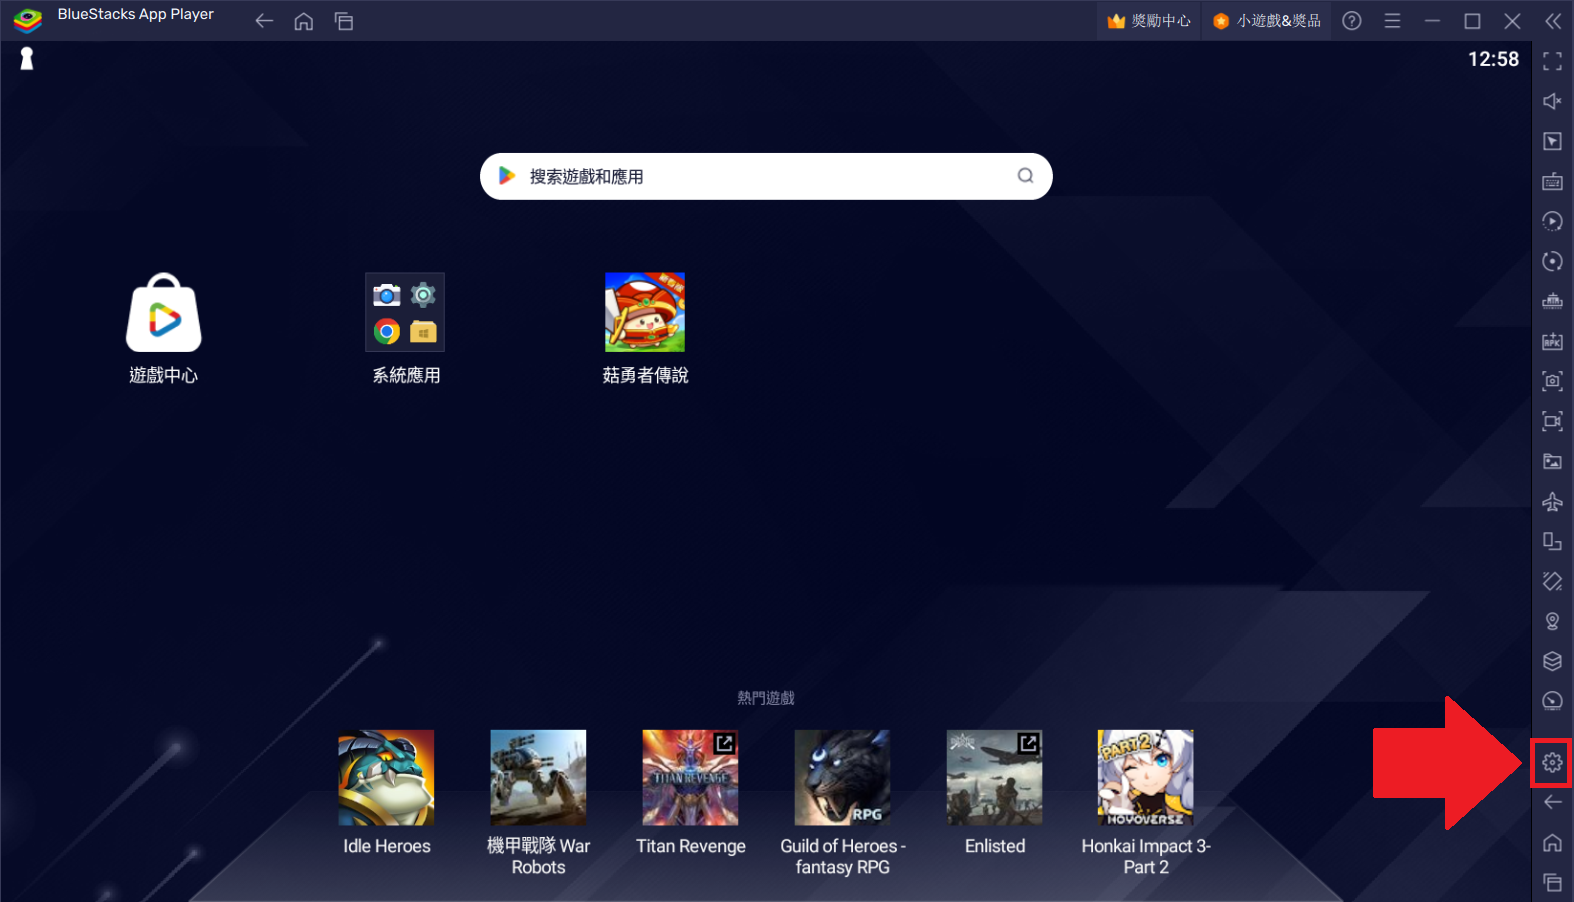
Task: Open multi-instance manager layers icon
Action: coord(1552,661)
